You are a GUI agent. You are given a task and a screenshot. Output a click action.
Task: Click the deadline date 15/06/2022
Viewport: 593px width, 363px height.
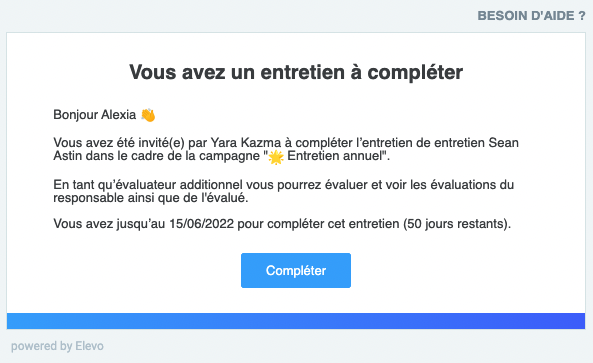tap(202, 223)
